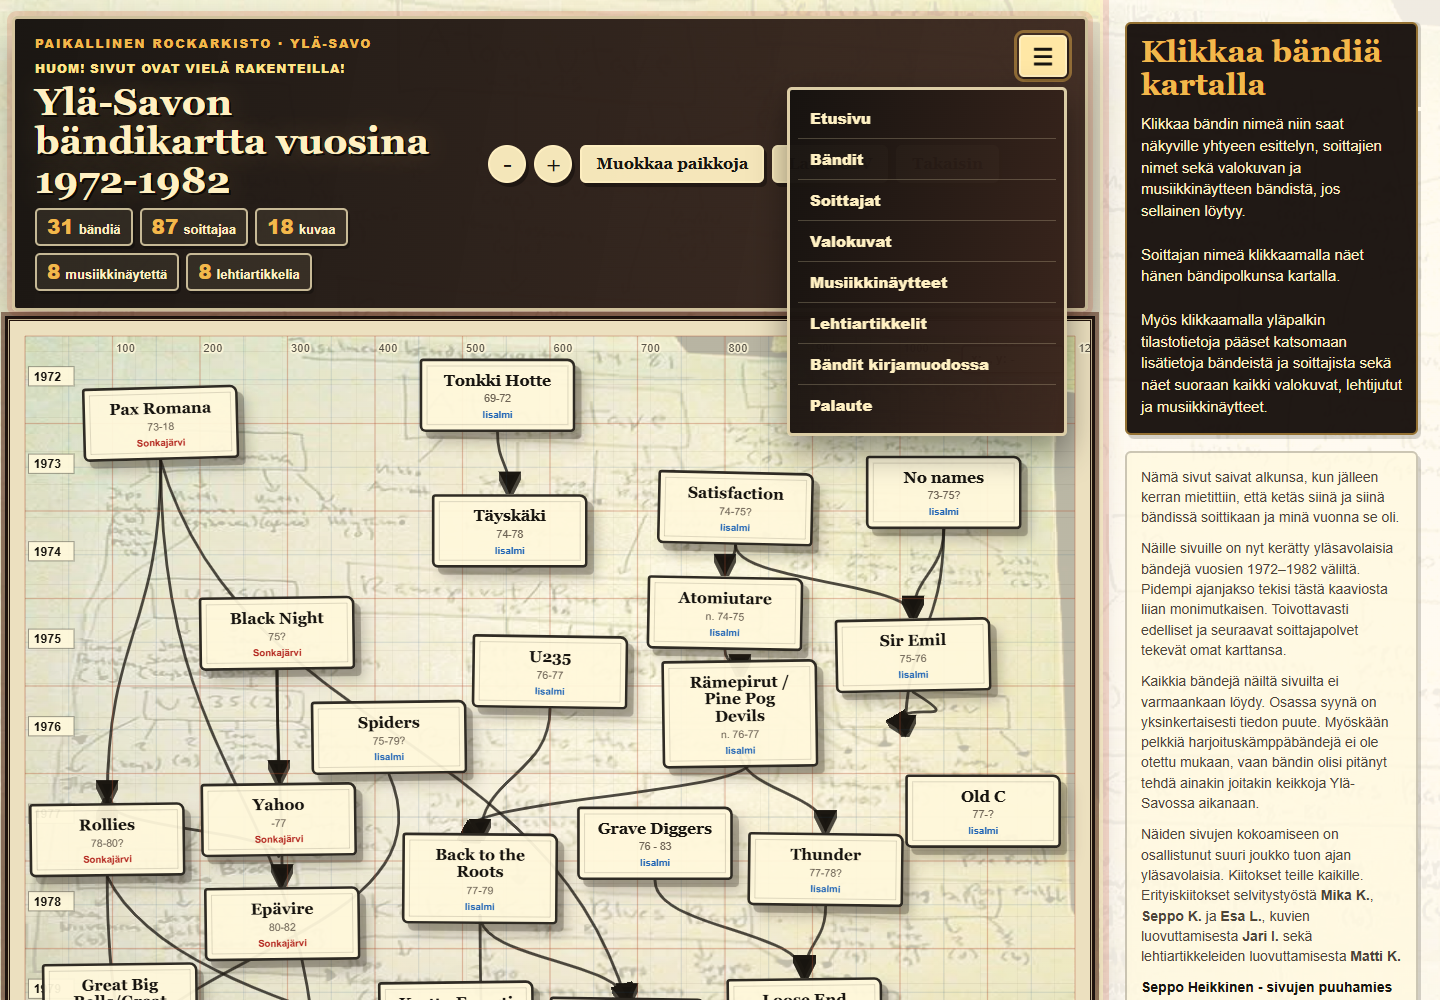
Task: Click the Muokkaa paikkoja button
Action: coord(672,164)
